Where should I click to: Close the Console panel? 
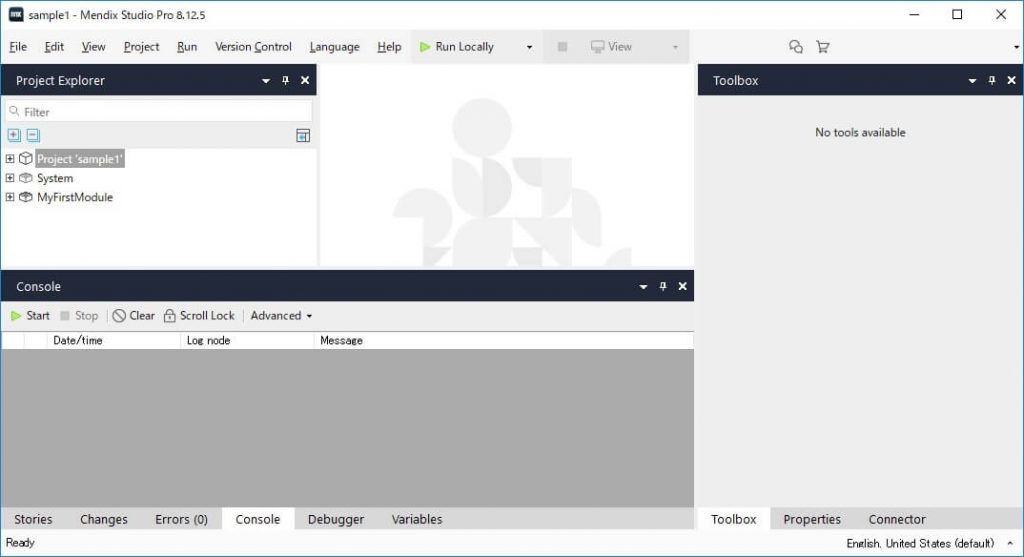click(683, 287)
